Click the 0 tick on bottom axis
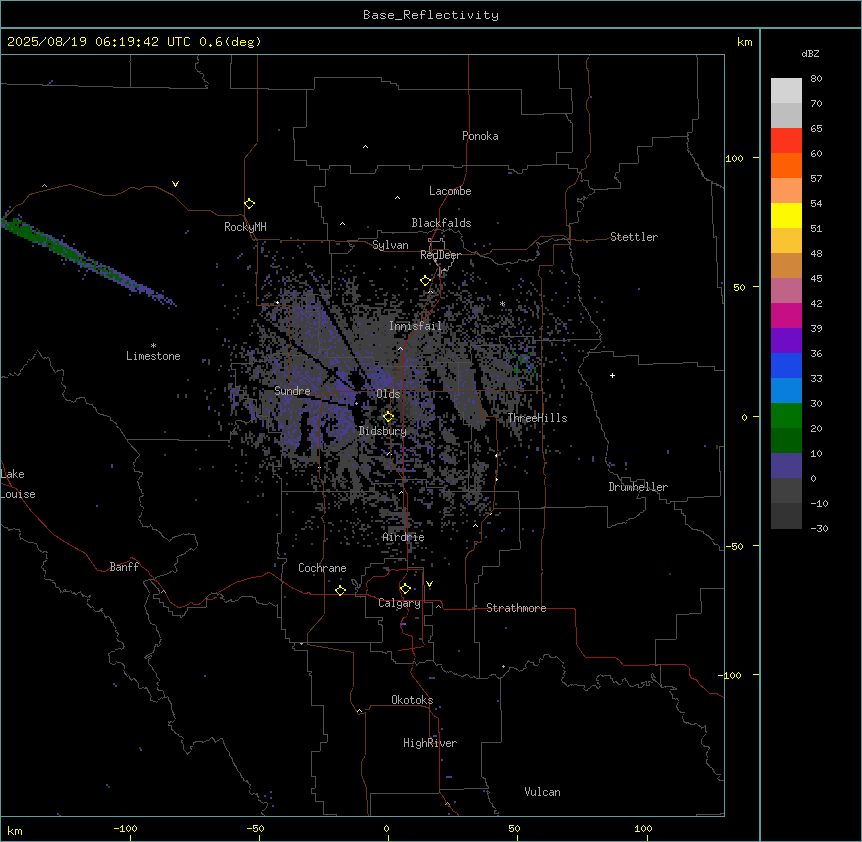862x842 pixels. pyautogui.click(x=386, y=828)
